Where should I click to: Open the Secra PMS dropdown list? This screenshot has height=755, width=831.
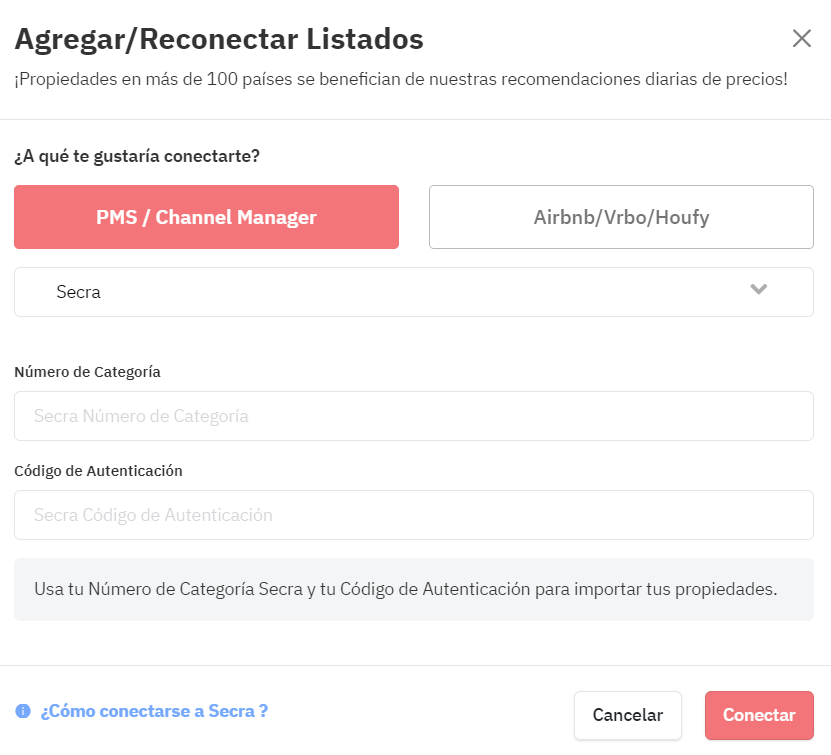pos(413,292)
